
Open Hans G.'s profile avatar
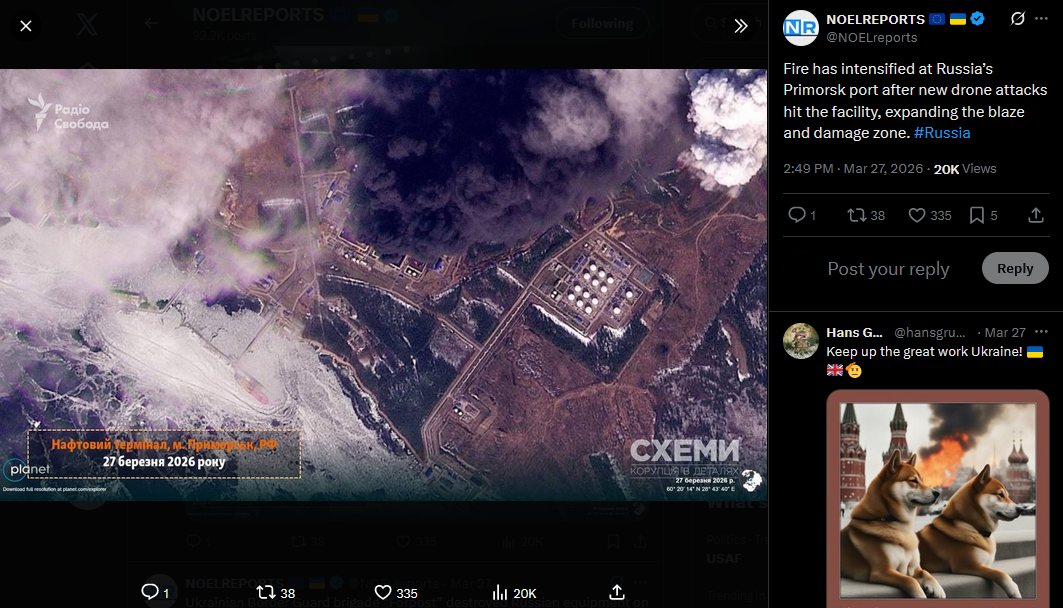point(801,340)
